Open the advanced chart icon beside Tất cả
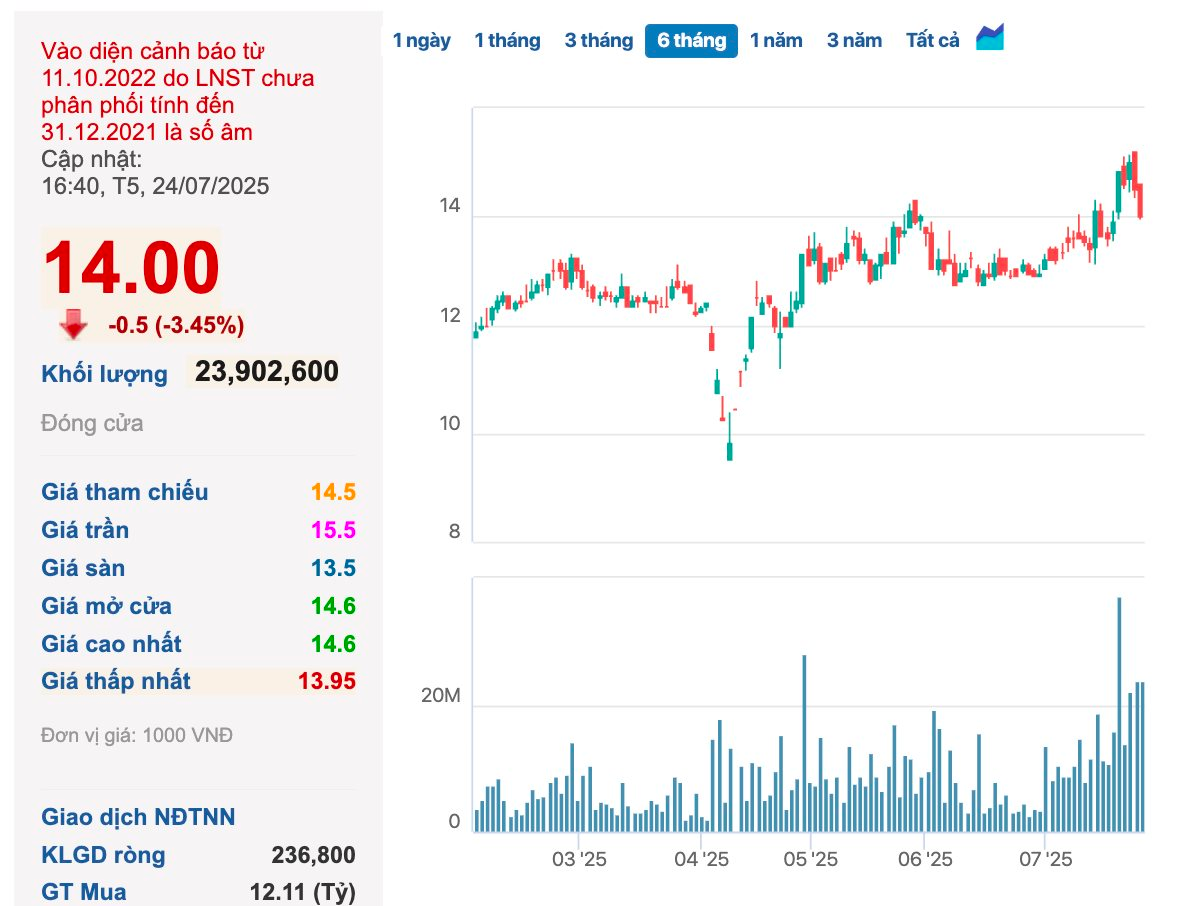Viewport: 1186px width, 906px height. (x=990, y=38)
